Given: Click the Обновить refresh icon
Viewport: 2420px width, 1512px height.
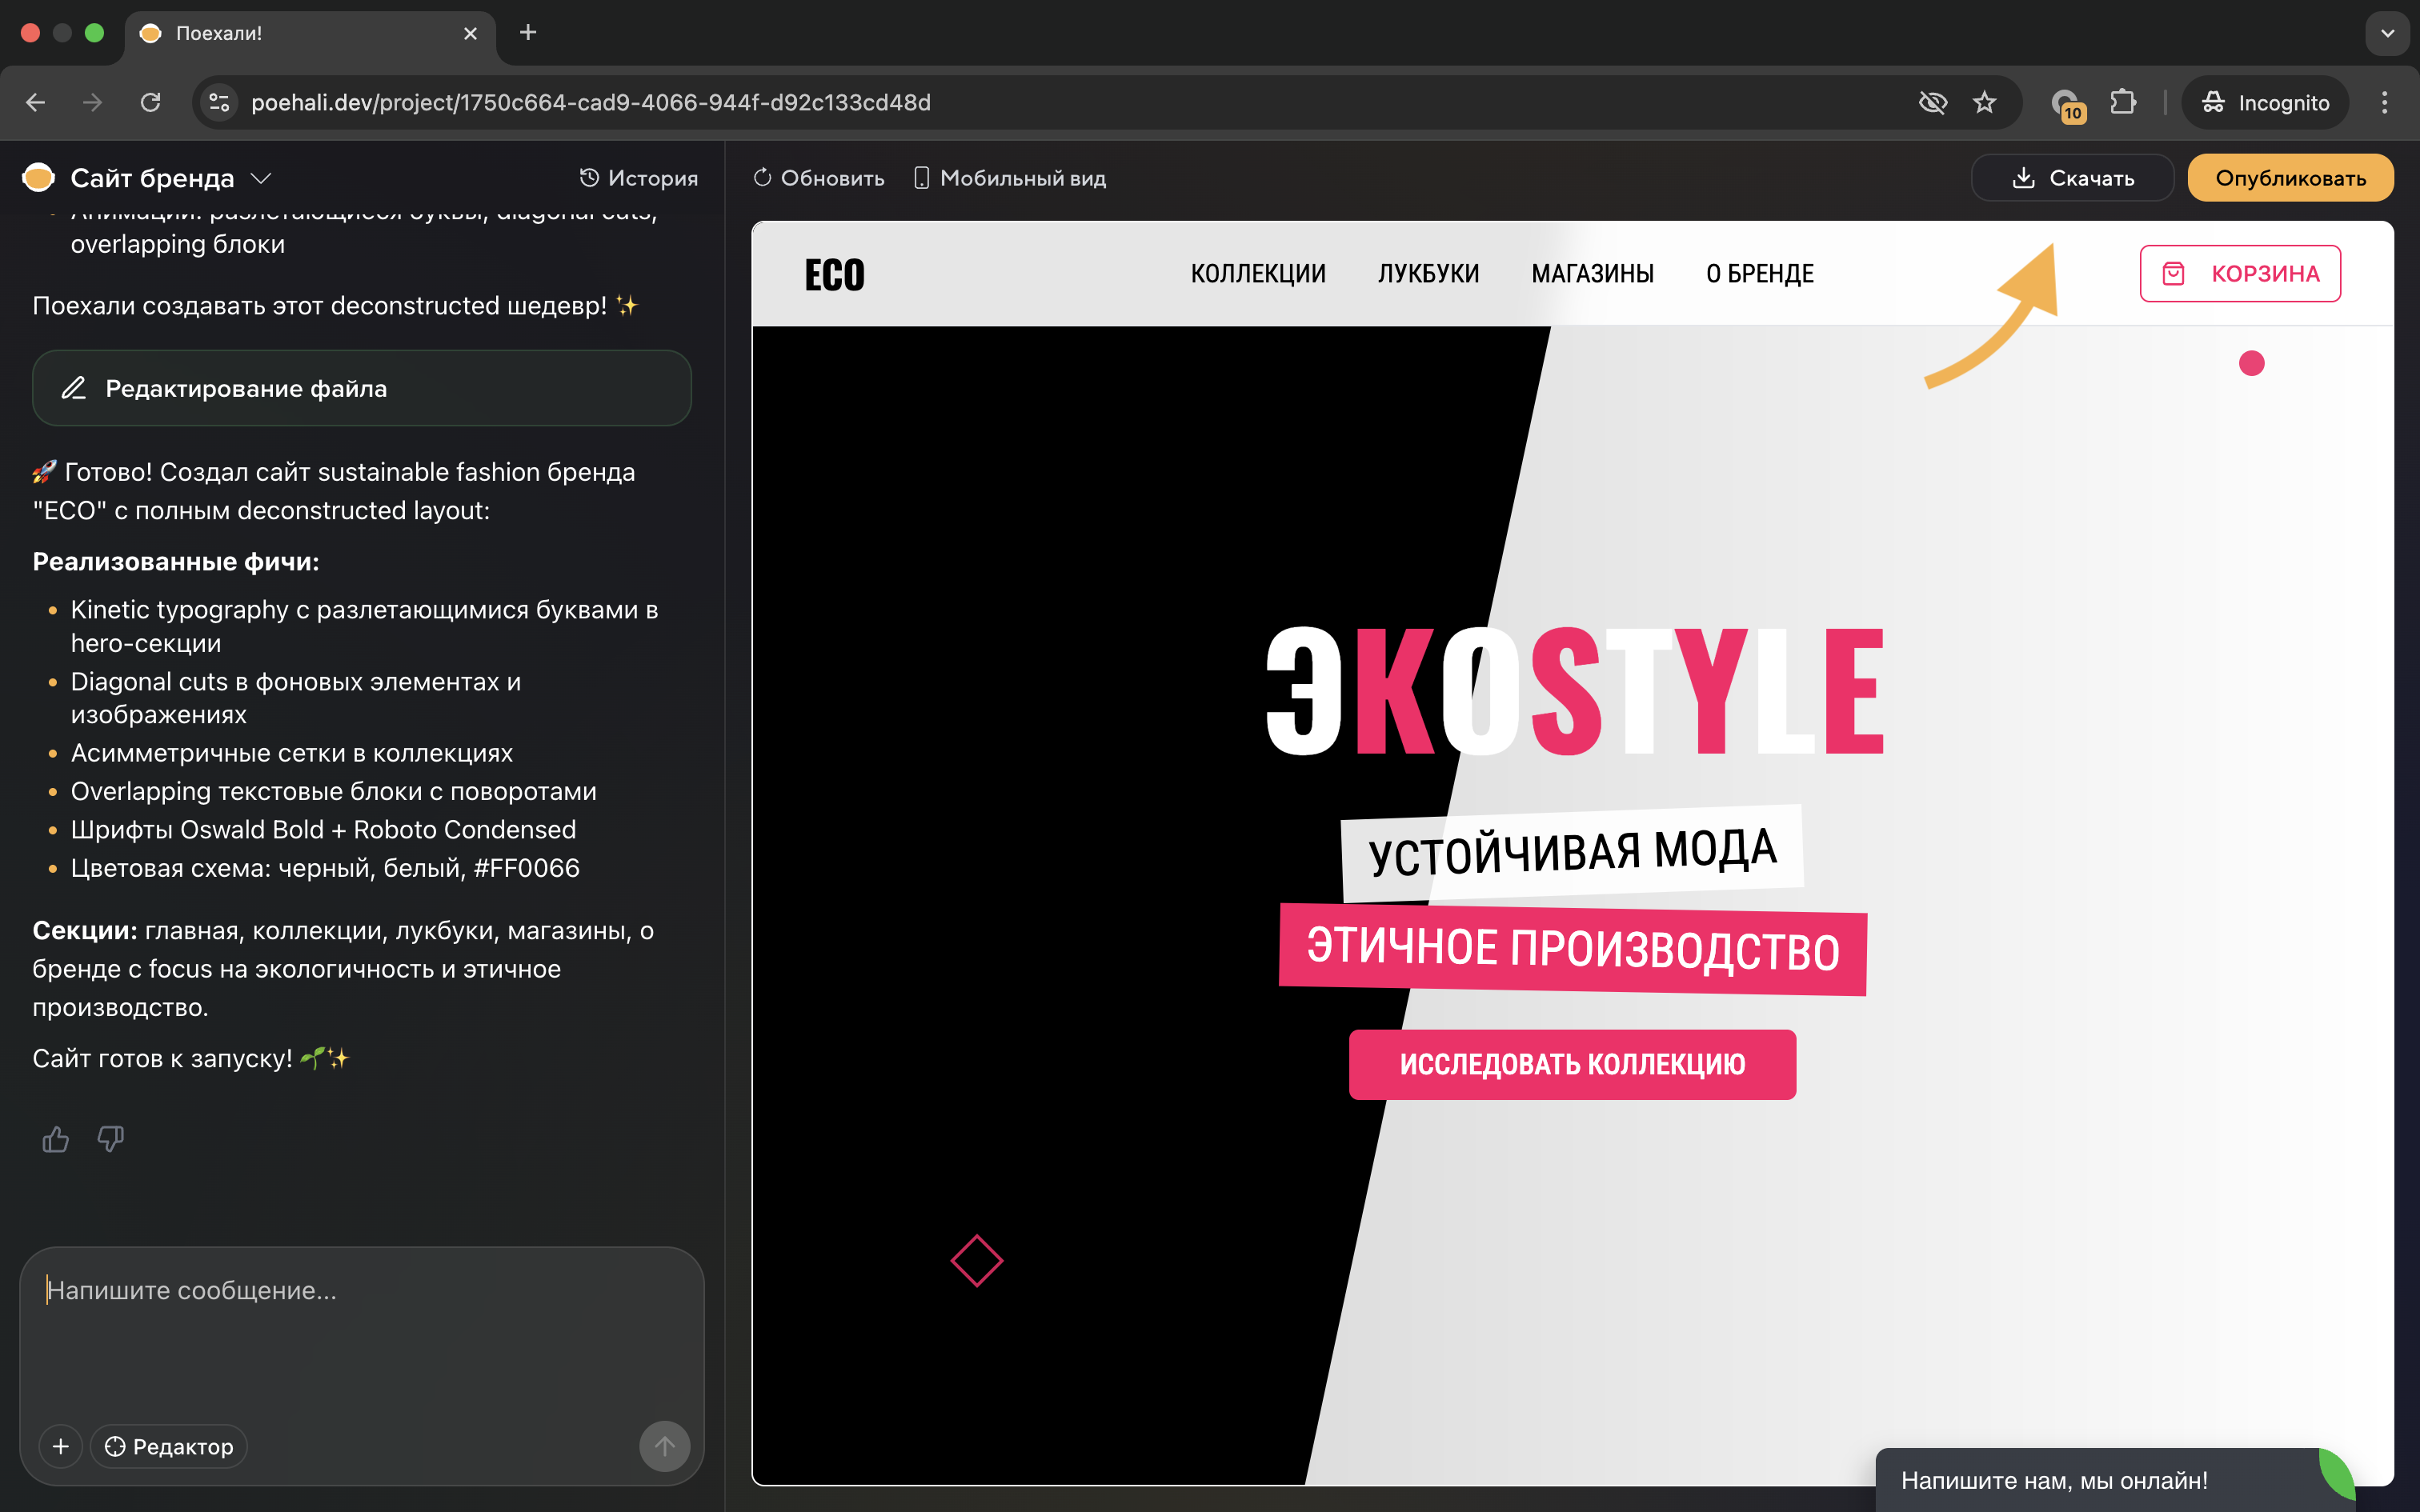Looking at the screenshot, I should 762,178.
